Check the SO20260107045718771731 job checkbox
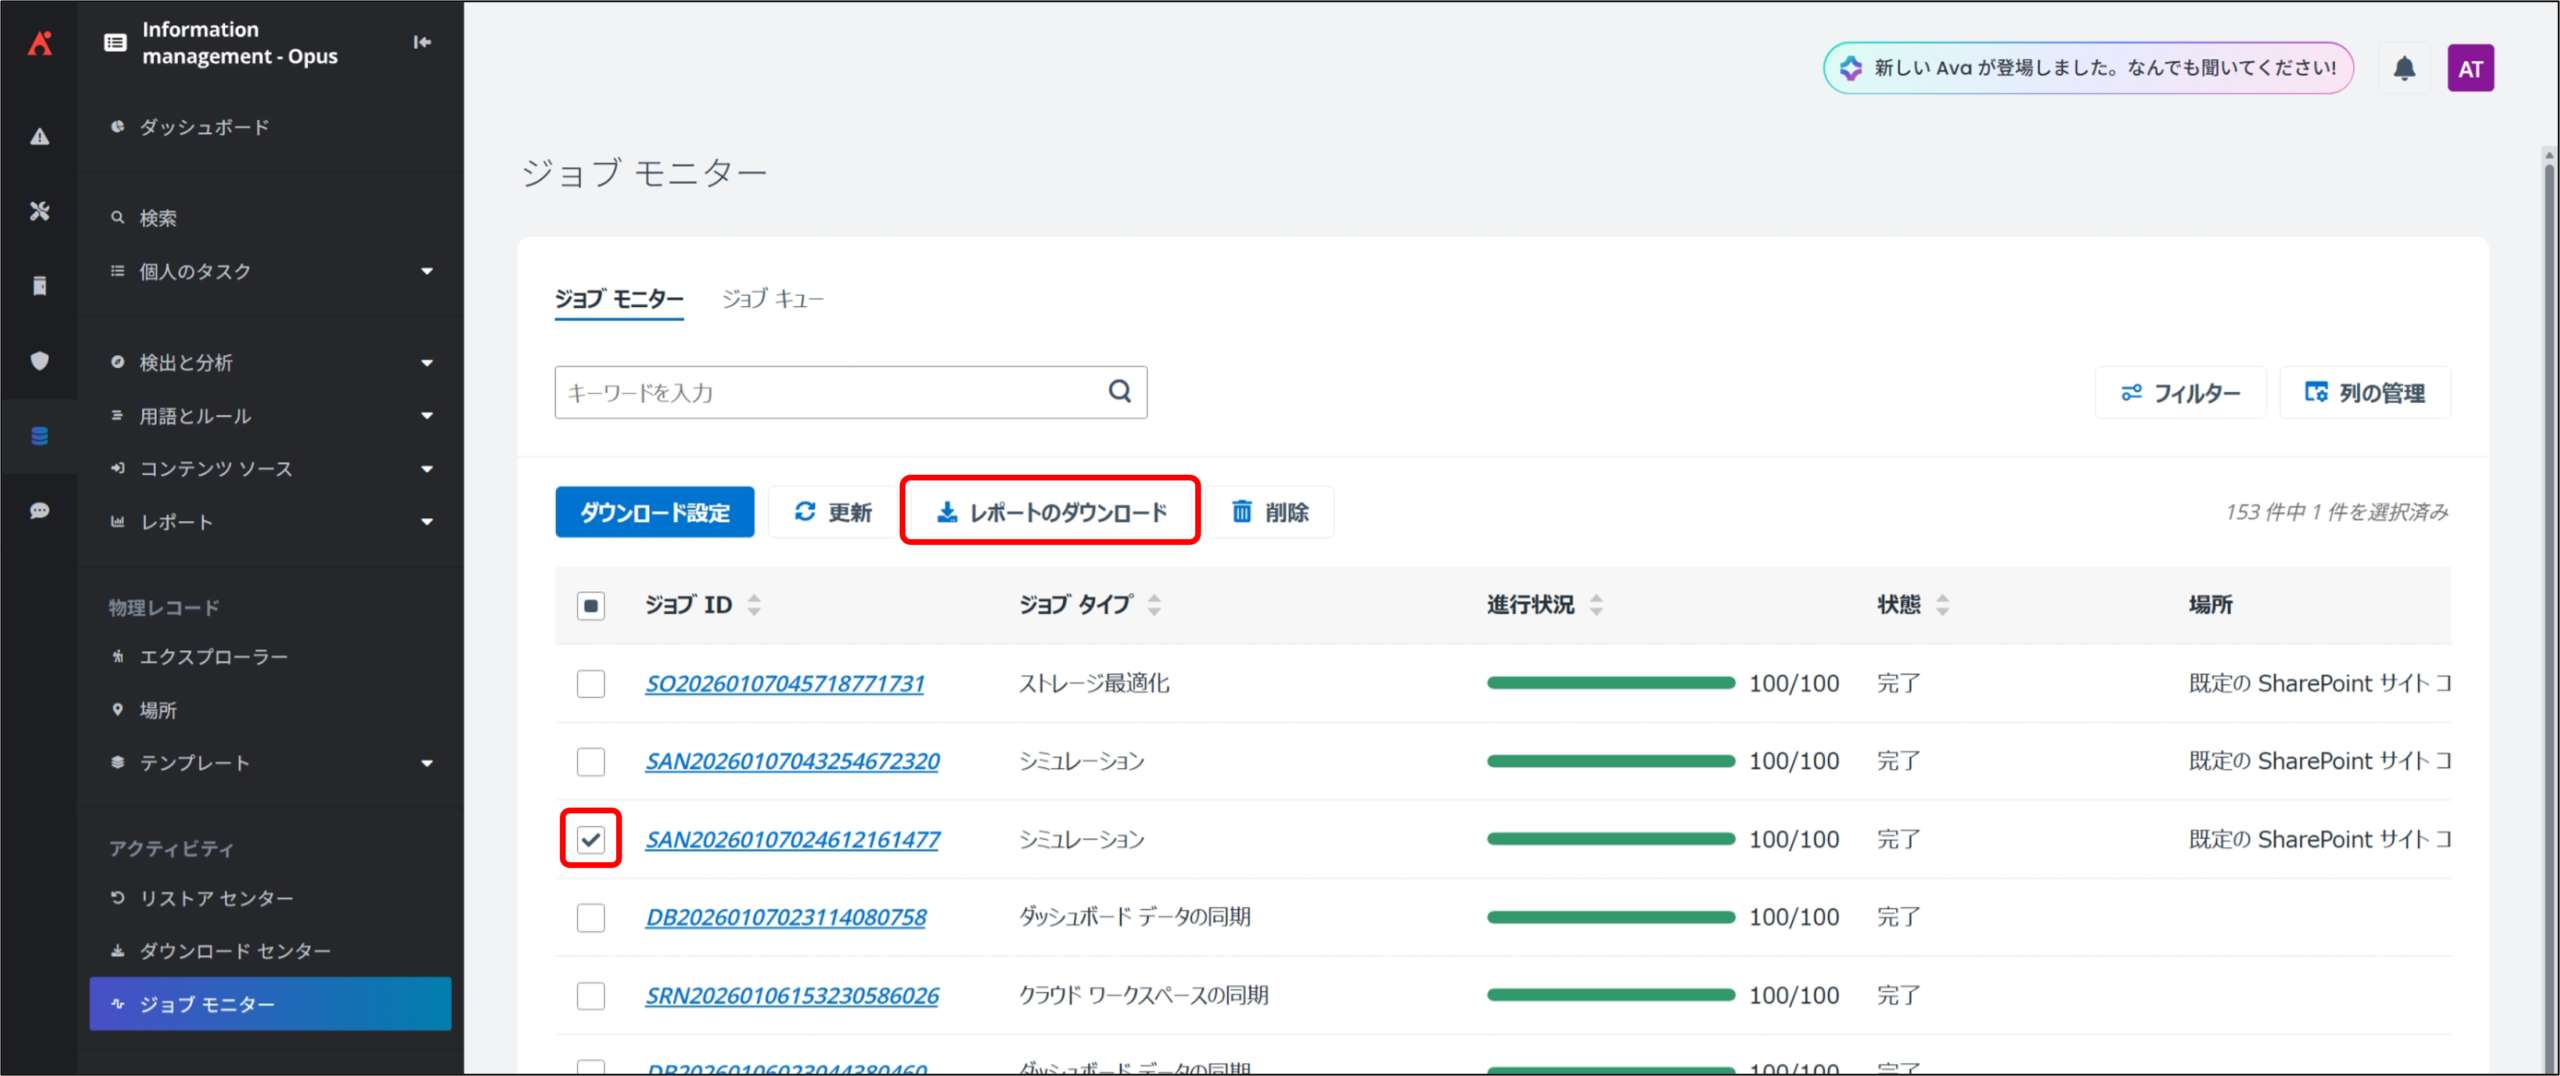Screen dimensions: 2560x1076 point(591,684)
